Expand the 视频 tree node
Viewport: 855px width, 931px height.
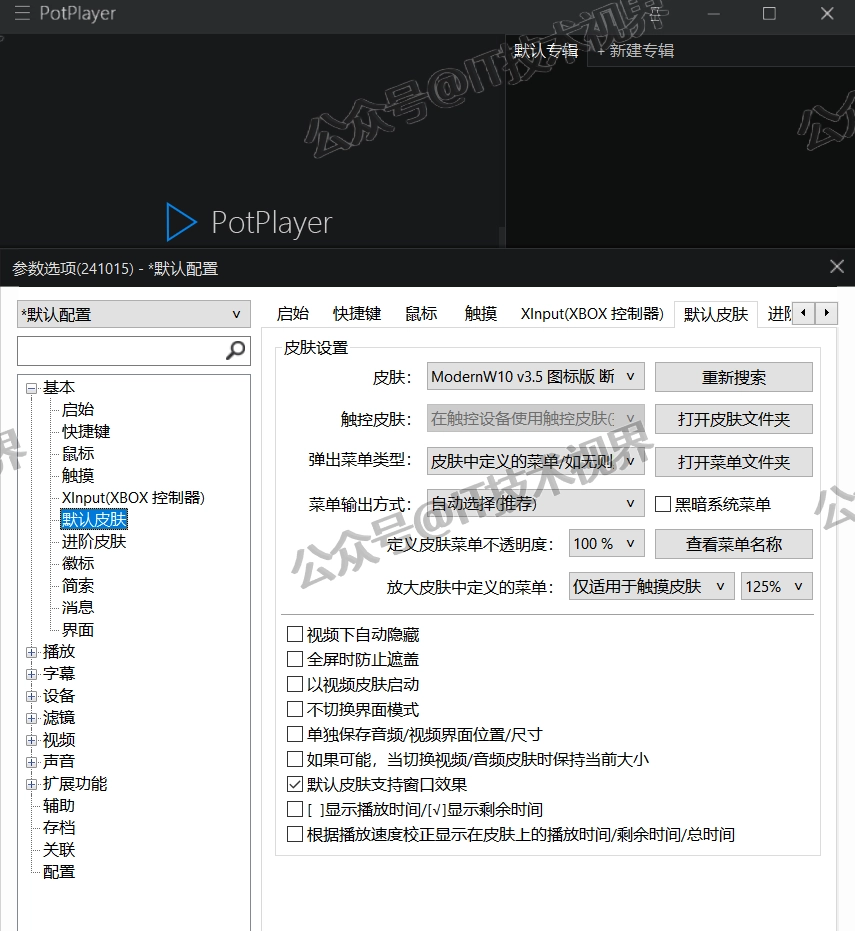point(31,740)
